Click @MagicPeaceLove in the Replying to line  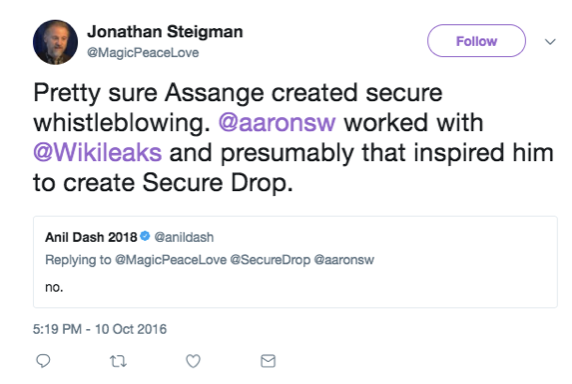coord(171,260)
